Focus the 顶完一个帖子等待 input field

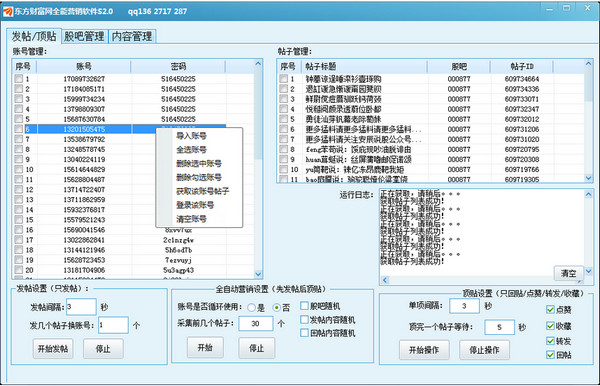499,327
